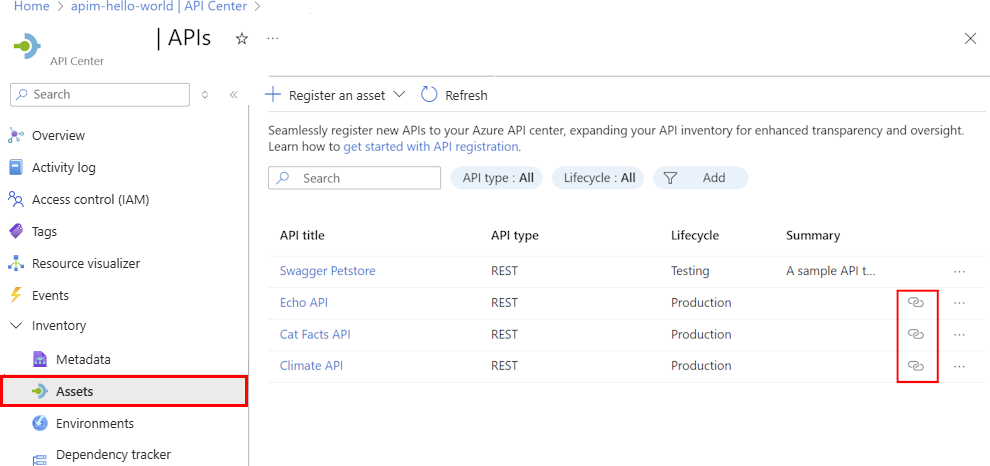Click the Metadata icon in the sidebar

[40, 359]
